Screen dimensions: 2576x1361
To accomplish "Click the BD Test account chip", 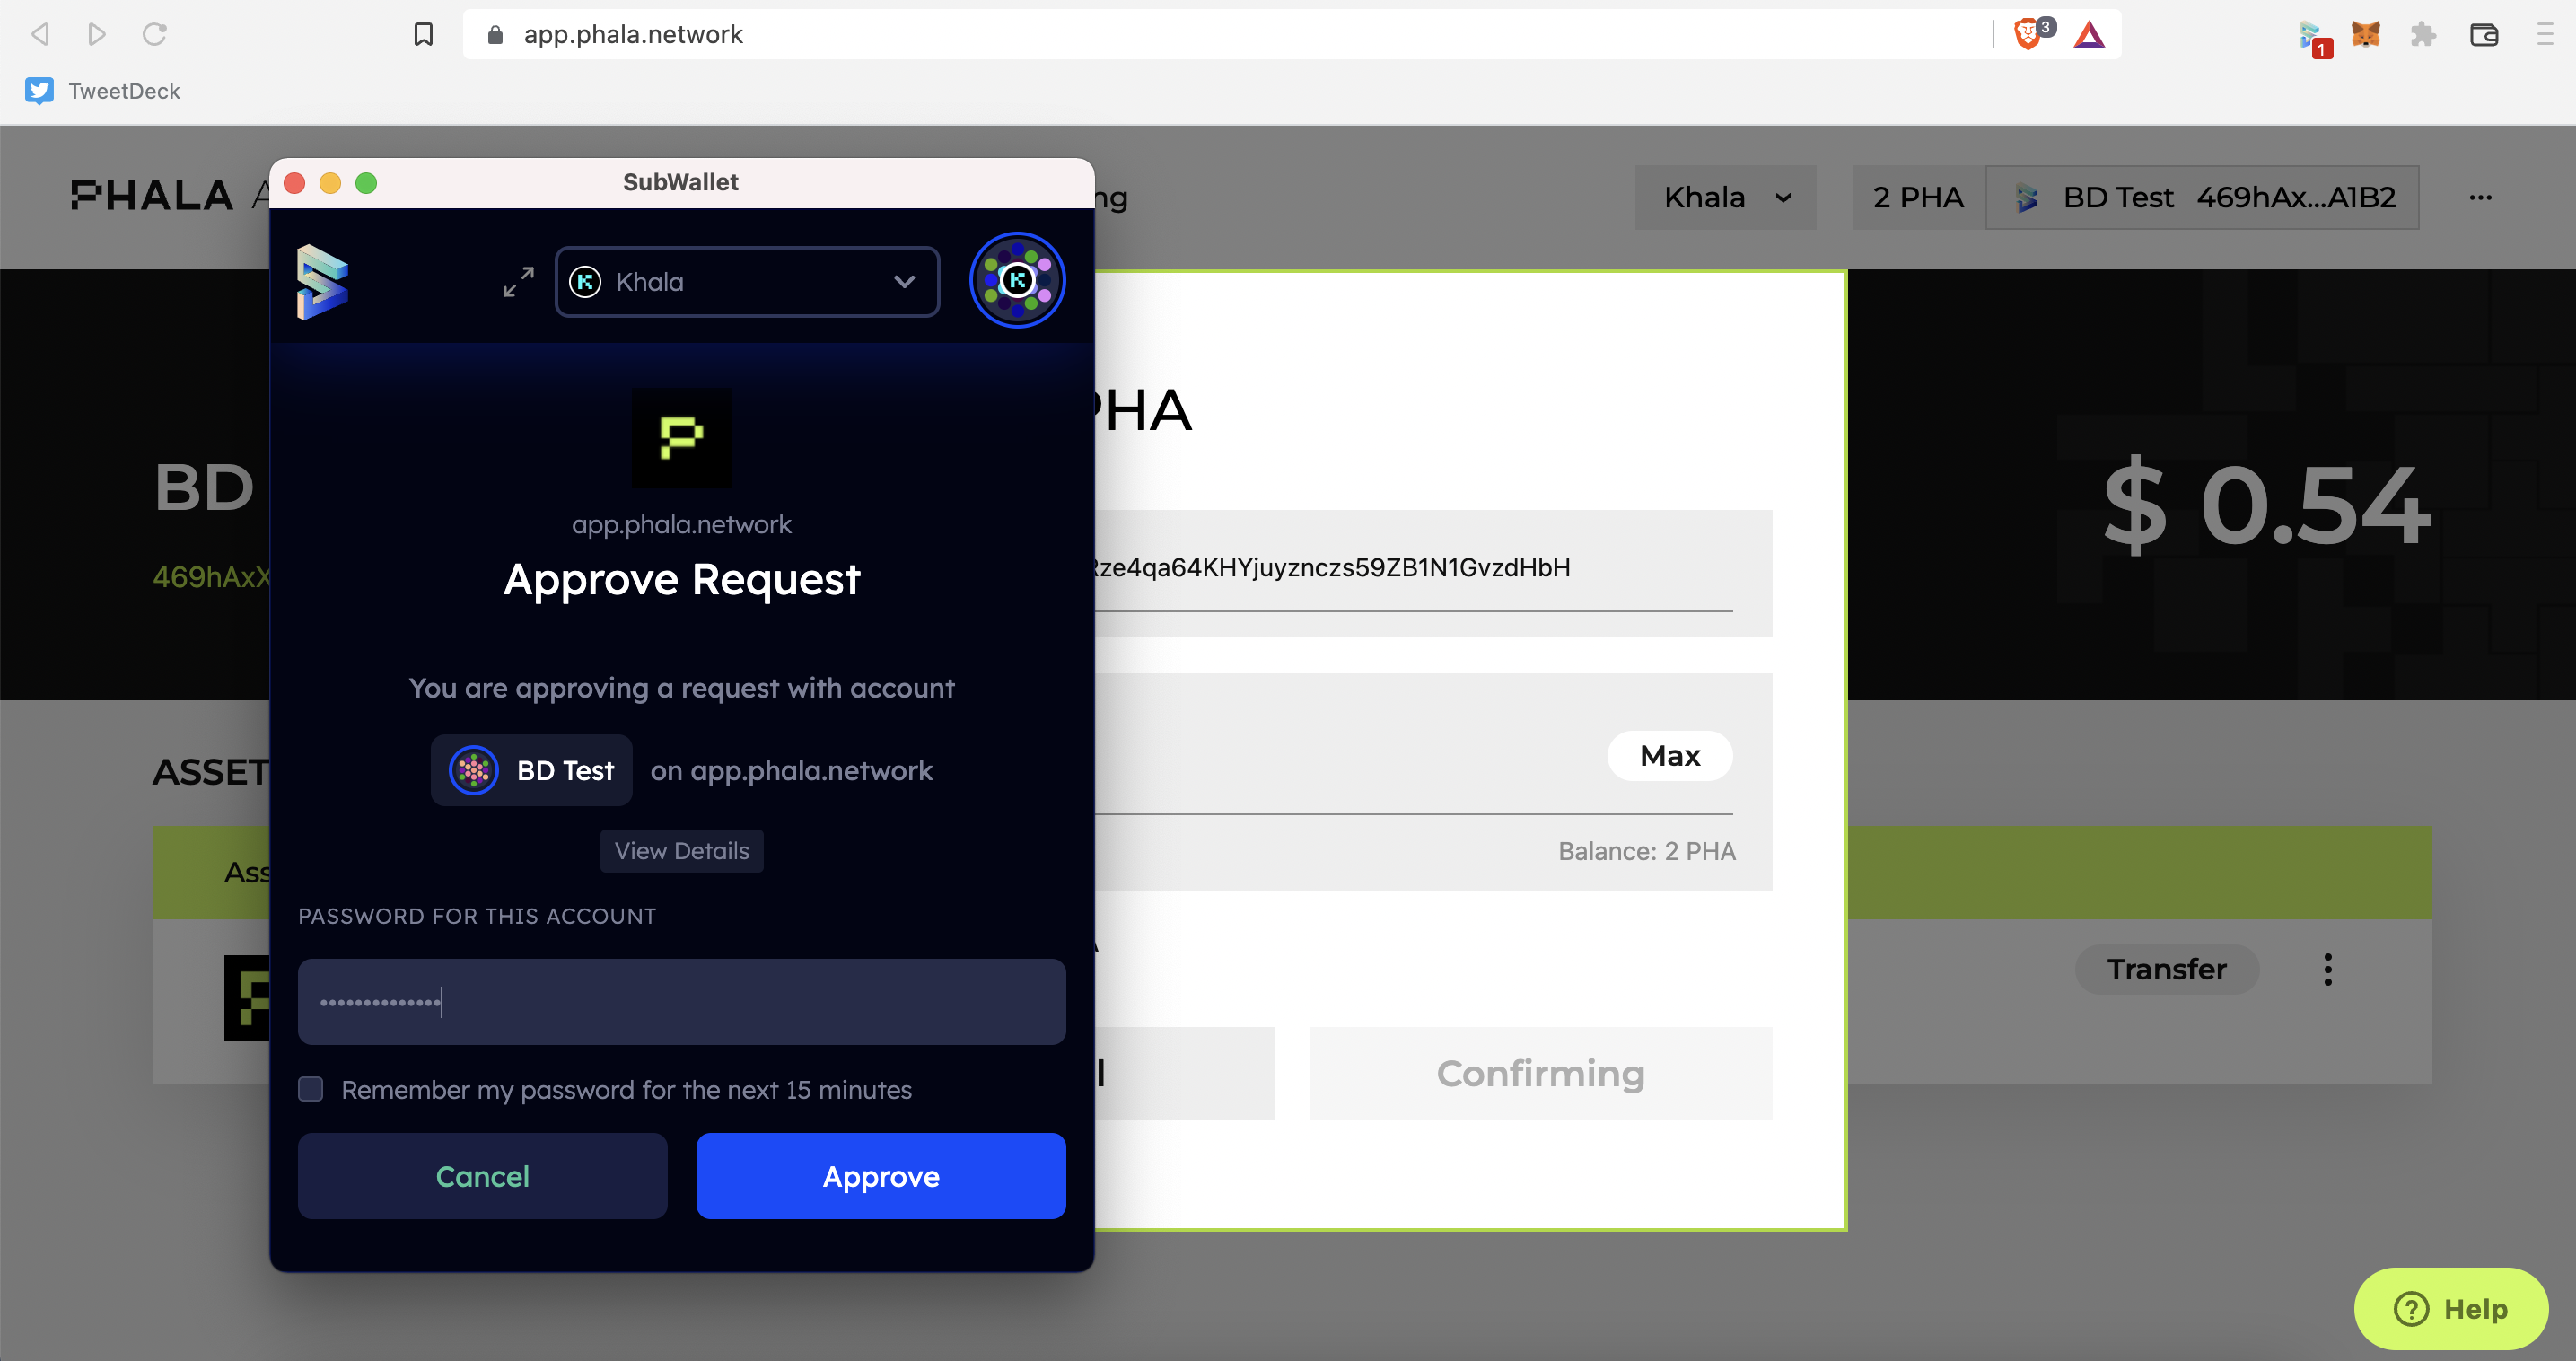I will coord(532,770).
